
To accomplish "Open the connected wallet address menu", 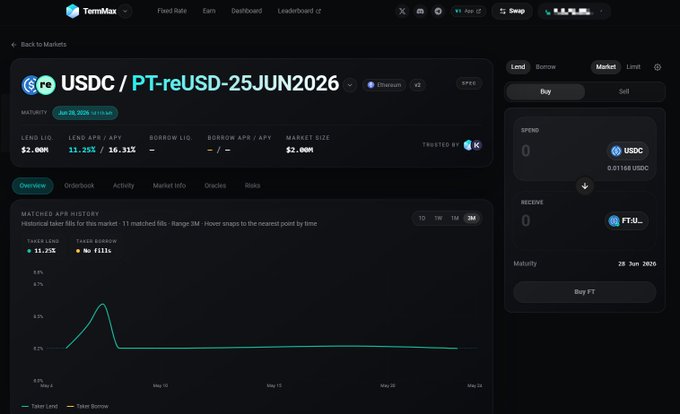I will coord(574,12).
